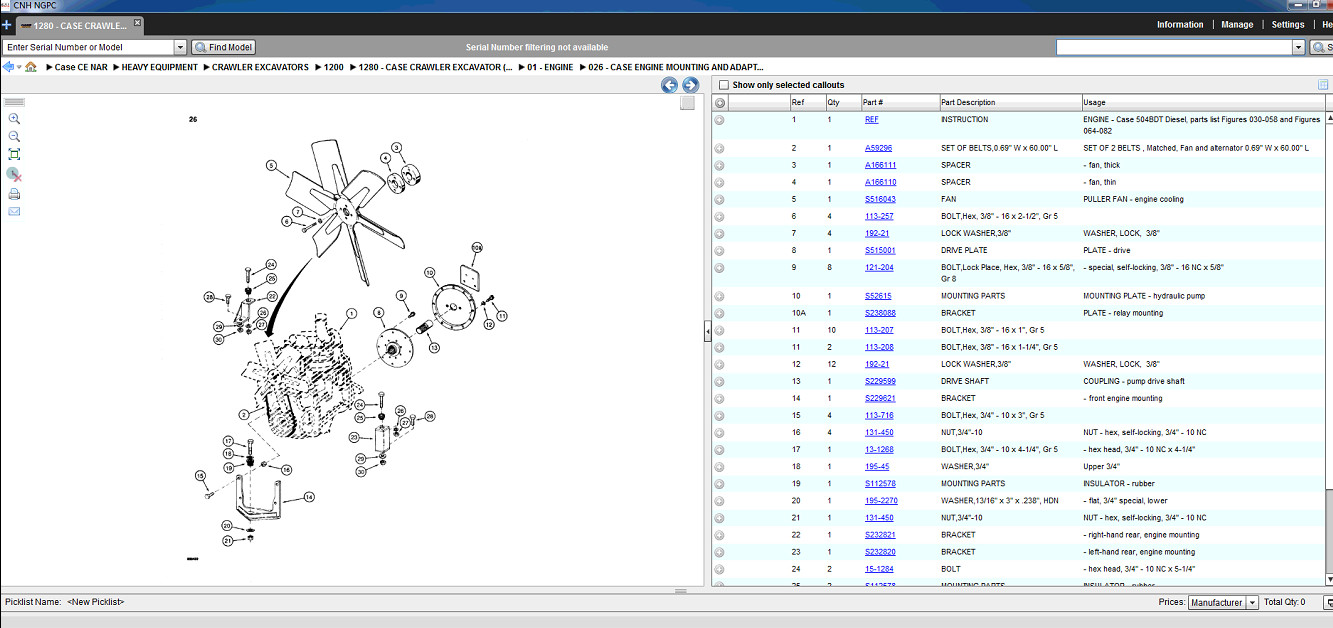Viewport: 1333px width, 628px height.
Task: Expand the CRAWLER EXCAVATORS breadcrumb
Action: [207, 67]
